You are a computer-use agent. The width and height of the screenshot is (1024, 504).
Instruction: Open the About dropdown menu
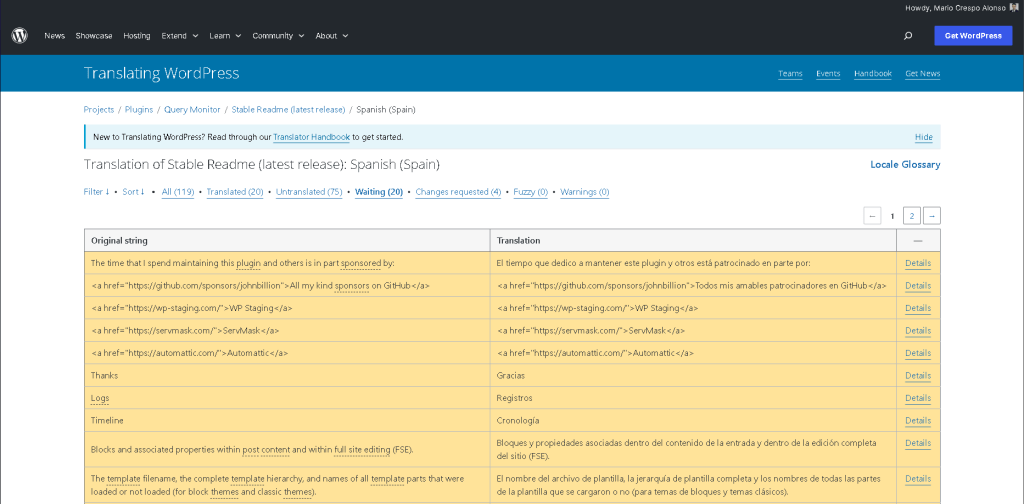click(x=331, y=36)
